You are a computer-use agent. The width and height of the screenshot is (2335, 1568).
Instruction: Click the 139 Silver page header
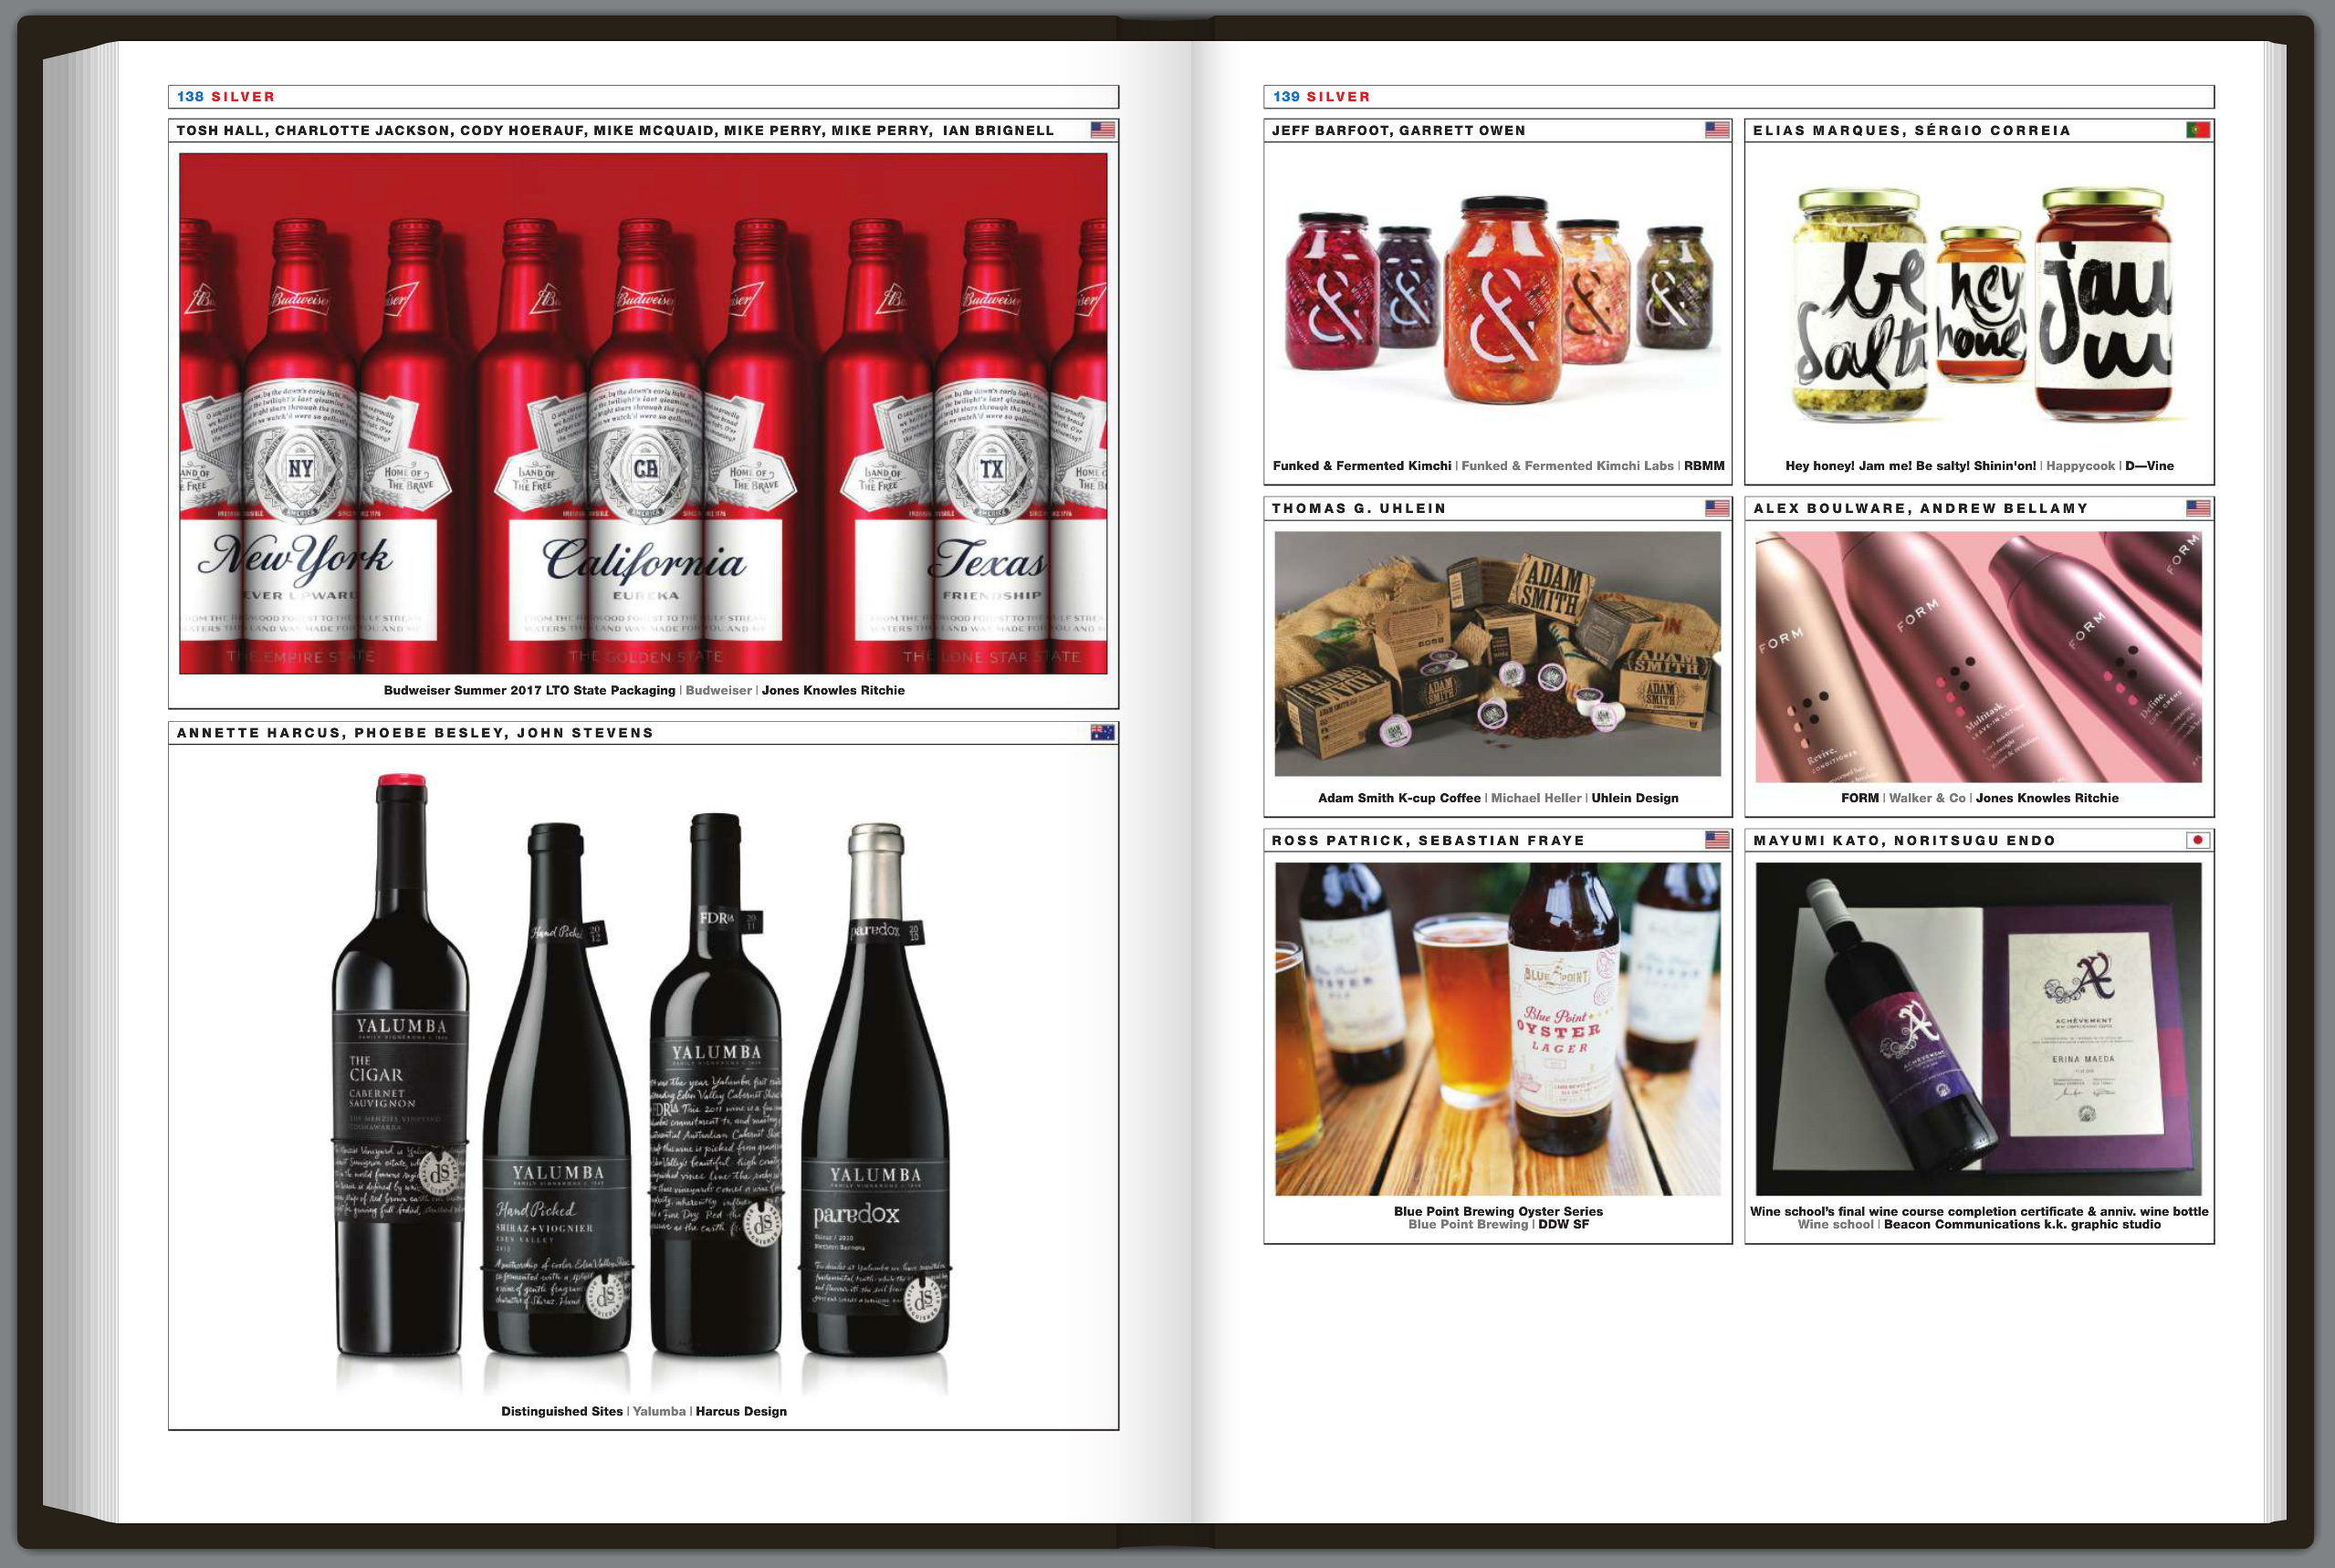point(1321,97)
